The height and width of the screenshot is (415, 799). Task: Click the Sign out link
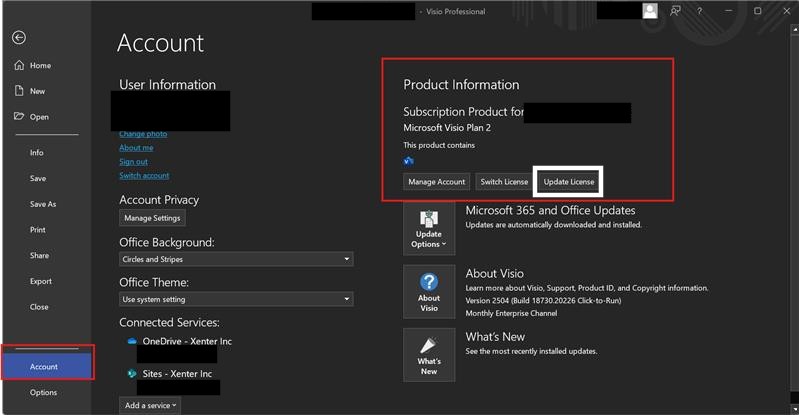(133, 162)
